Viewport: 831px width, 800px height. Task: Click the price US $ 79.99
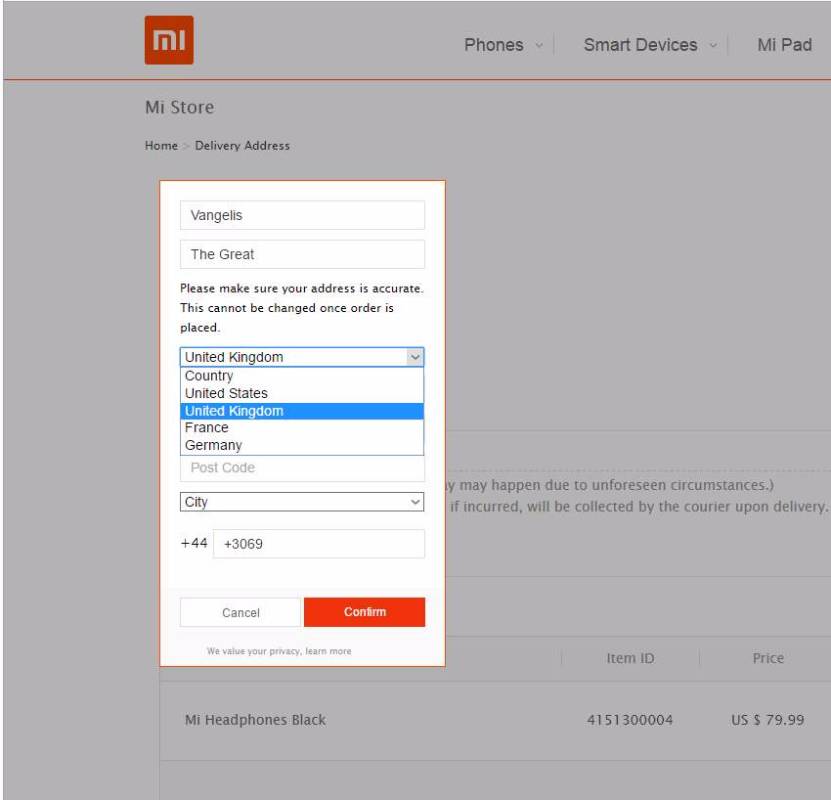pyautogui.click(x=767, y=720)
